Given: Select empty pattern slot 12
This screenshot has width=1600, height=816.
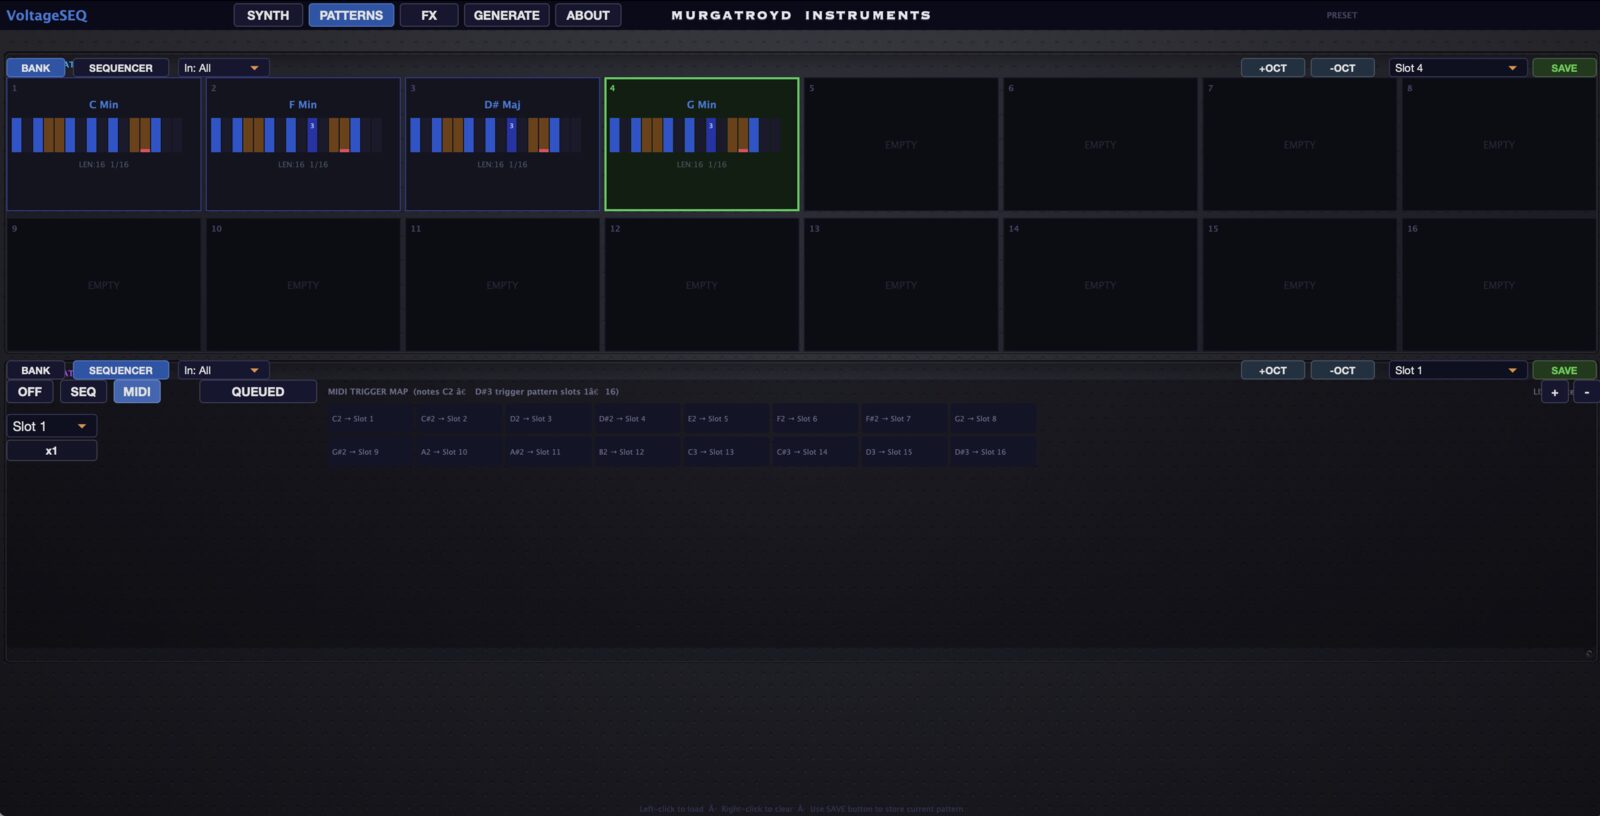Looking at the screenshot, I should coord(702,285).
